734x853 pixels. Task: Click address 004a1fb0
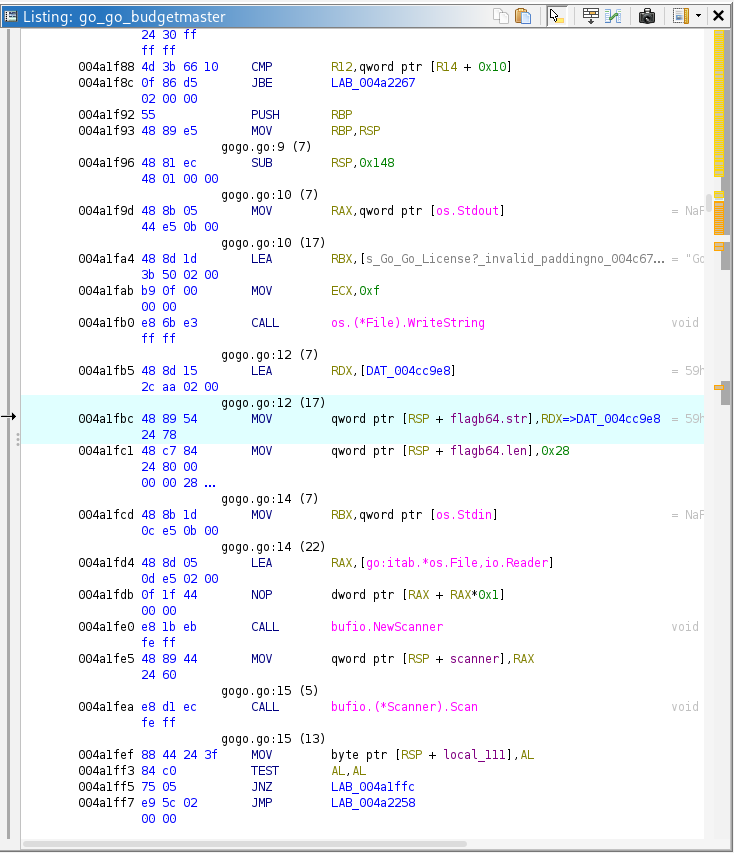(x=106, y=323)
